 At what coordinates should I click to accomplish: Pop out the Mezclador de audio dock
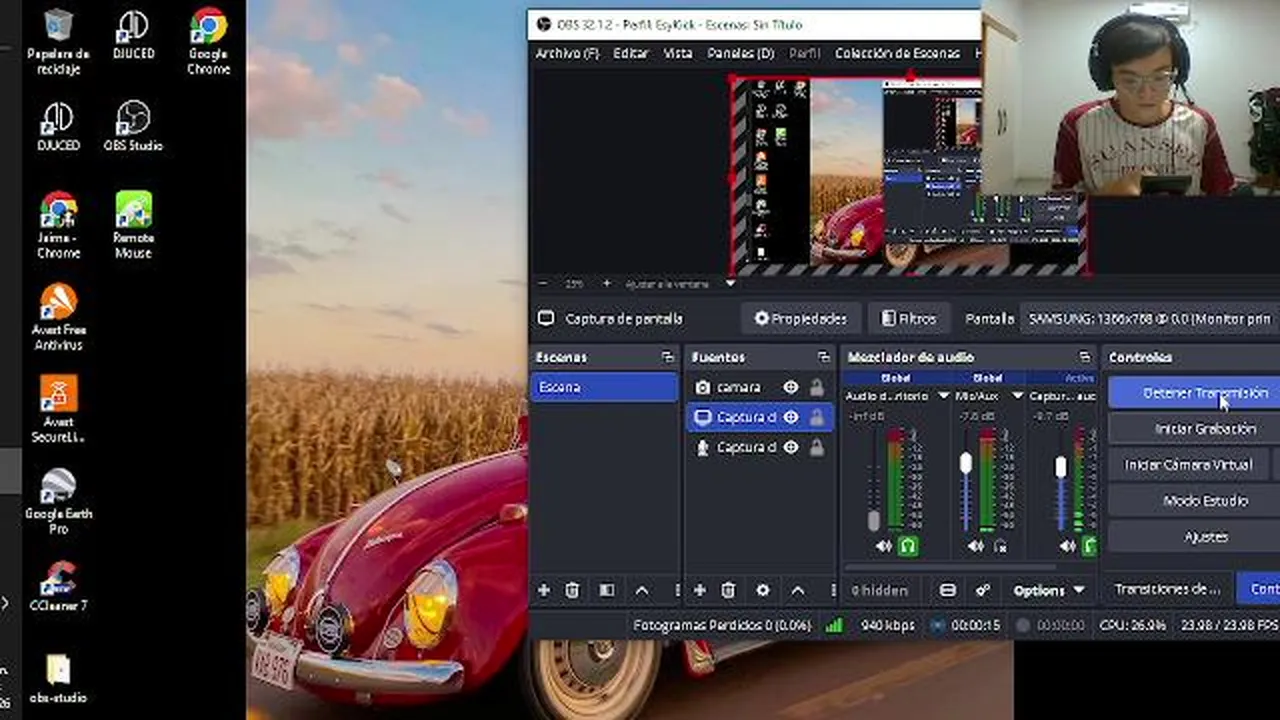tap(1084, 357)
